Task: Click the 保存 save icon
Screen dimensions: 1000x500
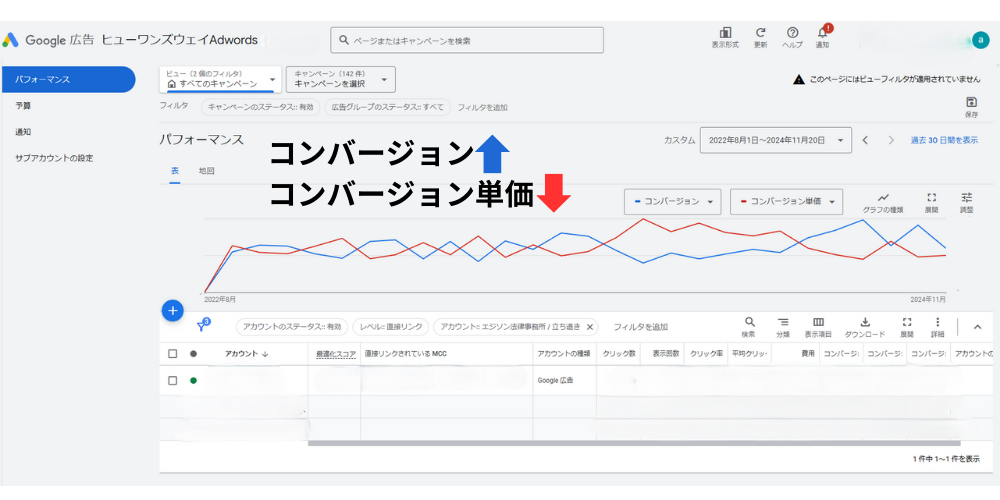Action: point(971,103)
